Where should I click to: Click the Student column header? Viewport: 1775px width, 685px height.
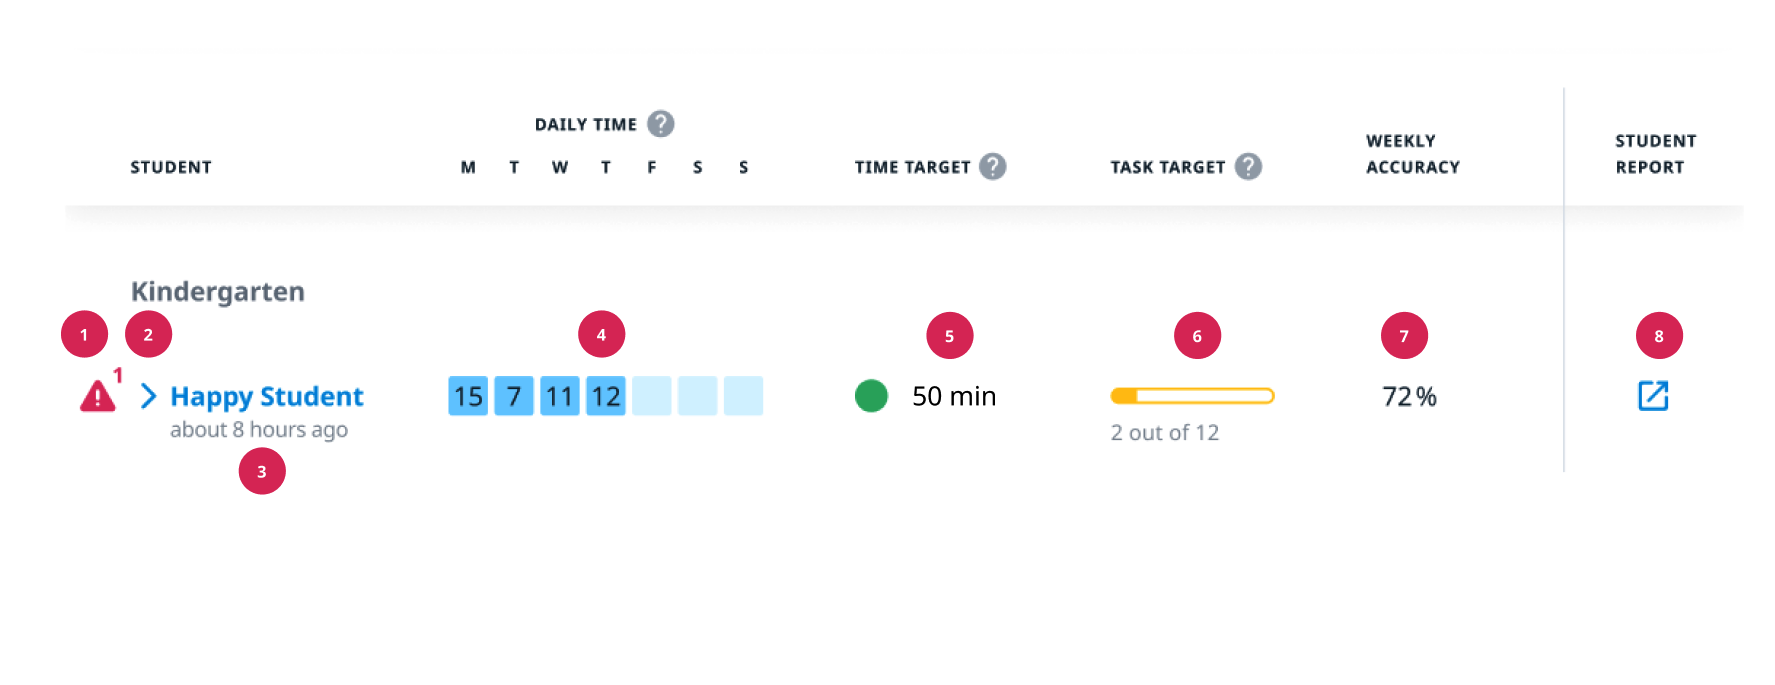(x=171, y=167)
